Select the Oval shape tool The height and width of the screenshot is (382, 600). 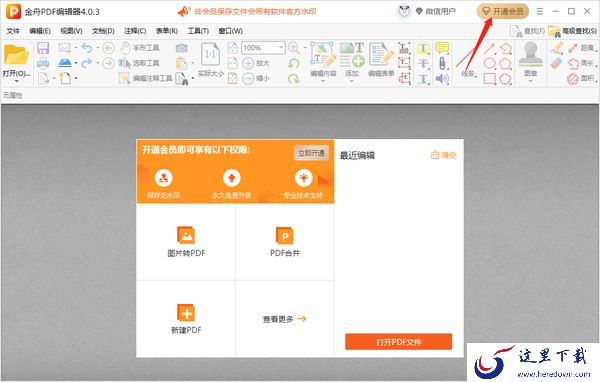490,64
